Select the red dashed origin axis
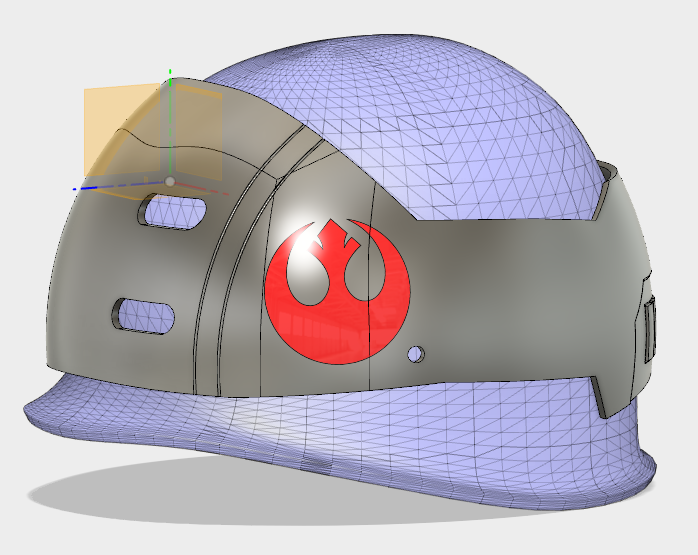 tap(203, 189)
